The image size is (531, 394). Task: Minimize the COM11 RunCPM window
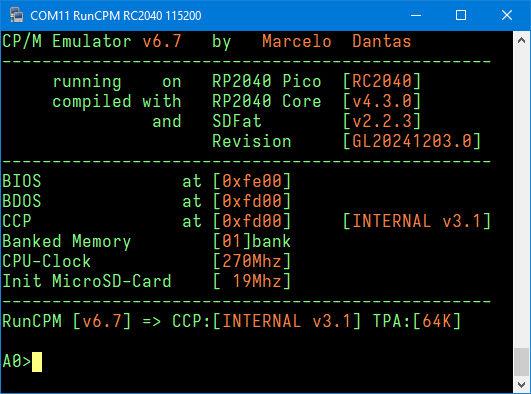click(416, 15)
